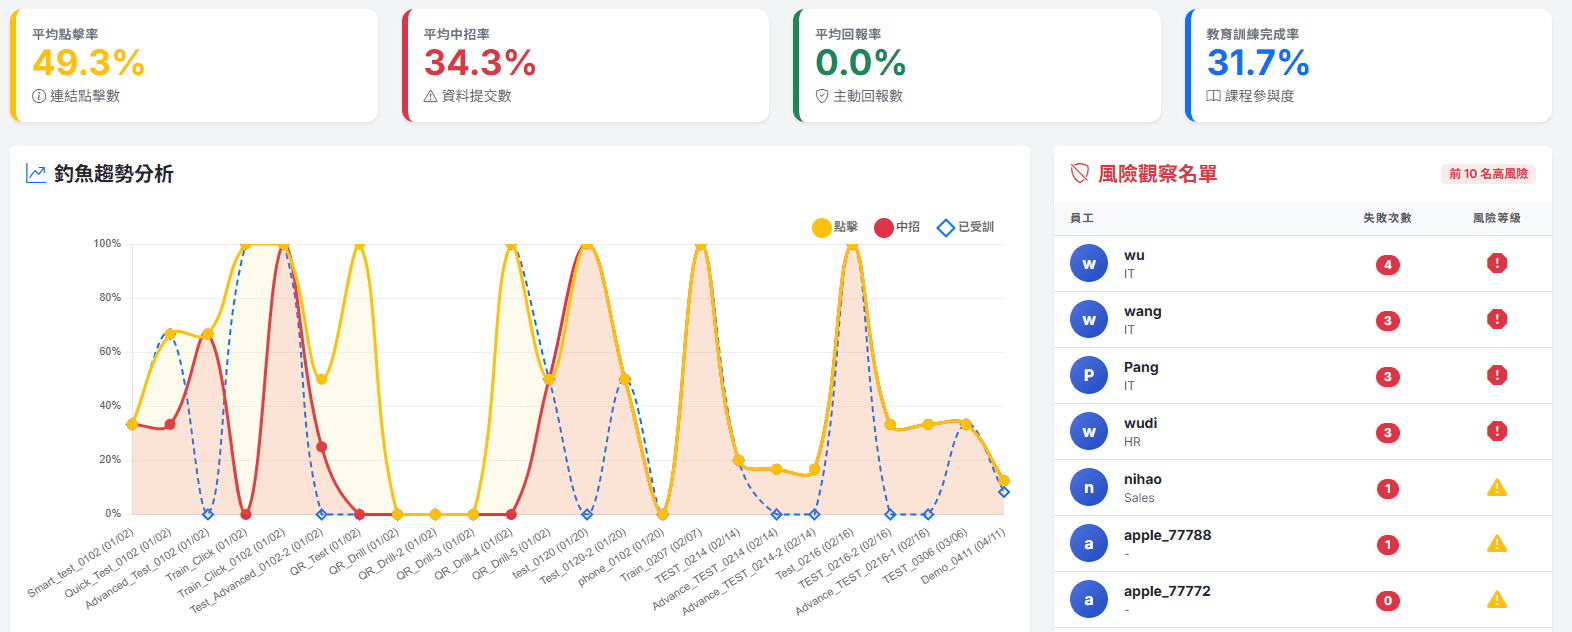Click the wang employee avatar

[1089, 320]
